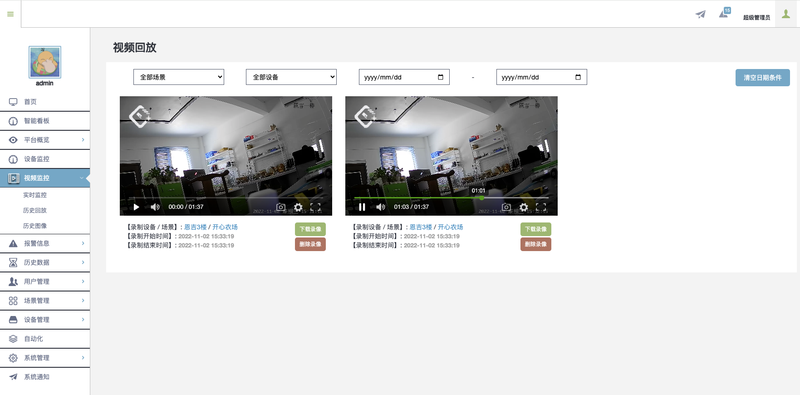The image size is (800, 395).
Task: Click the user profile icon in the header
Action: (x=786, y=14)
